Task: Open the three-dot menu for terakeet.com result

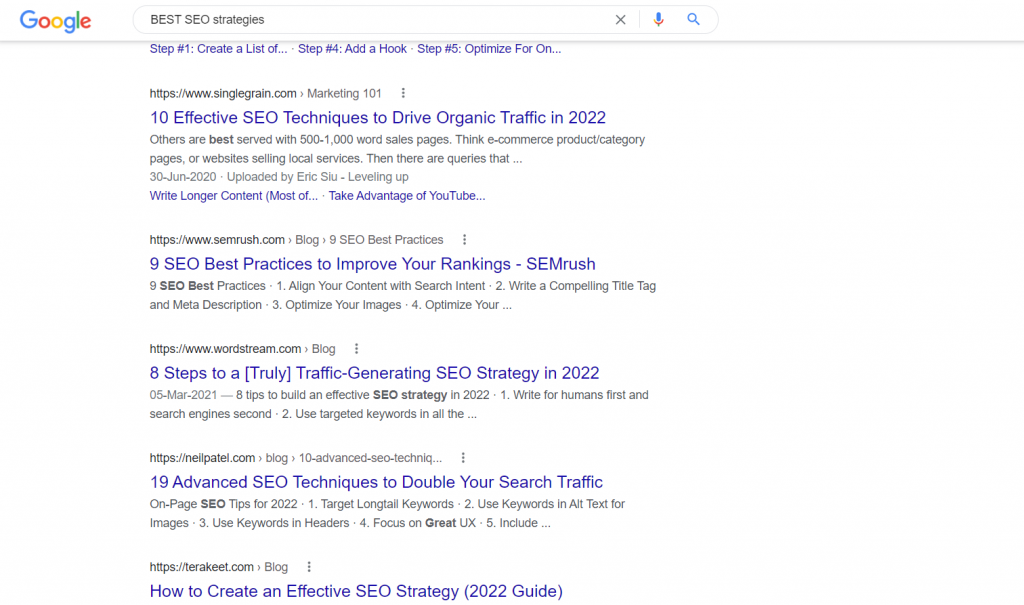Action: tap(309, 567)
